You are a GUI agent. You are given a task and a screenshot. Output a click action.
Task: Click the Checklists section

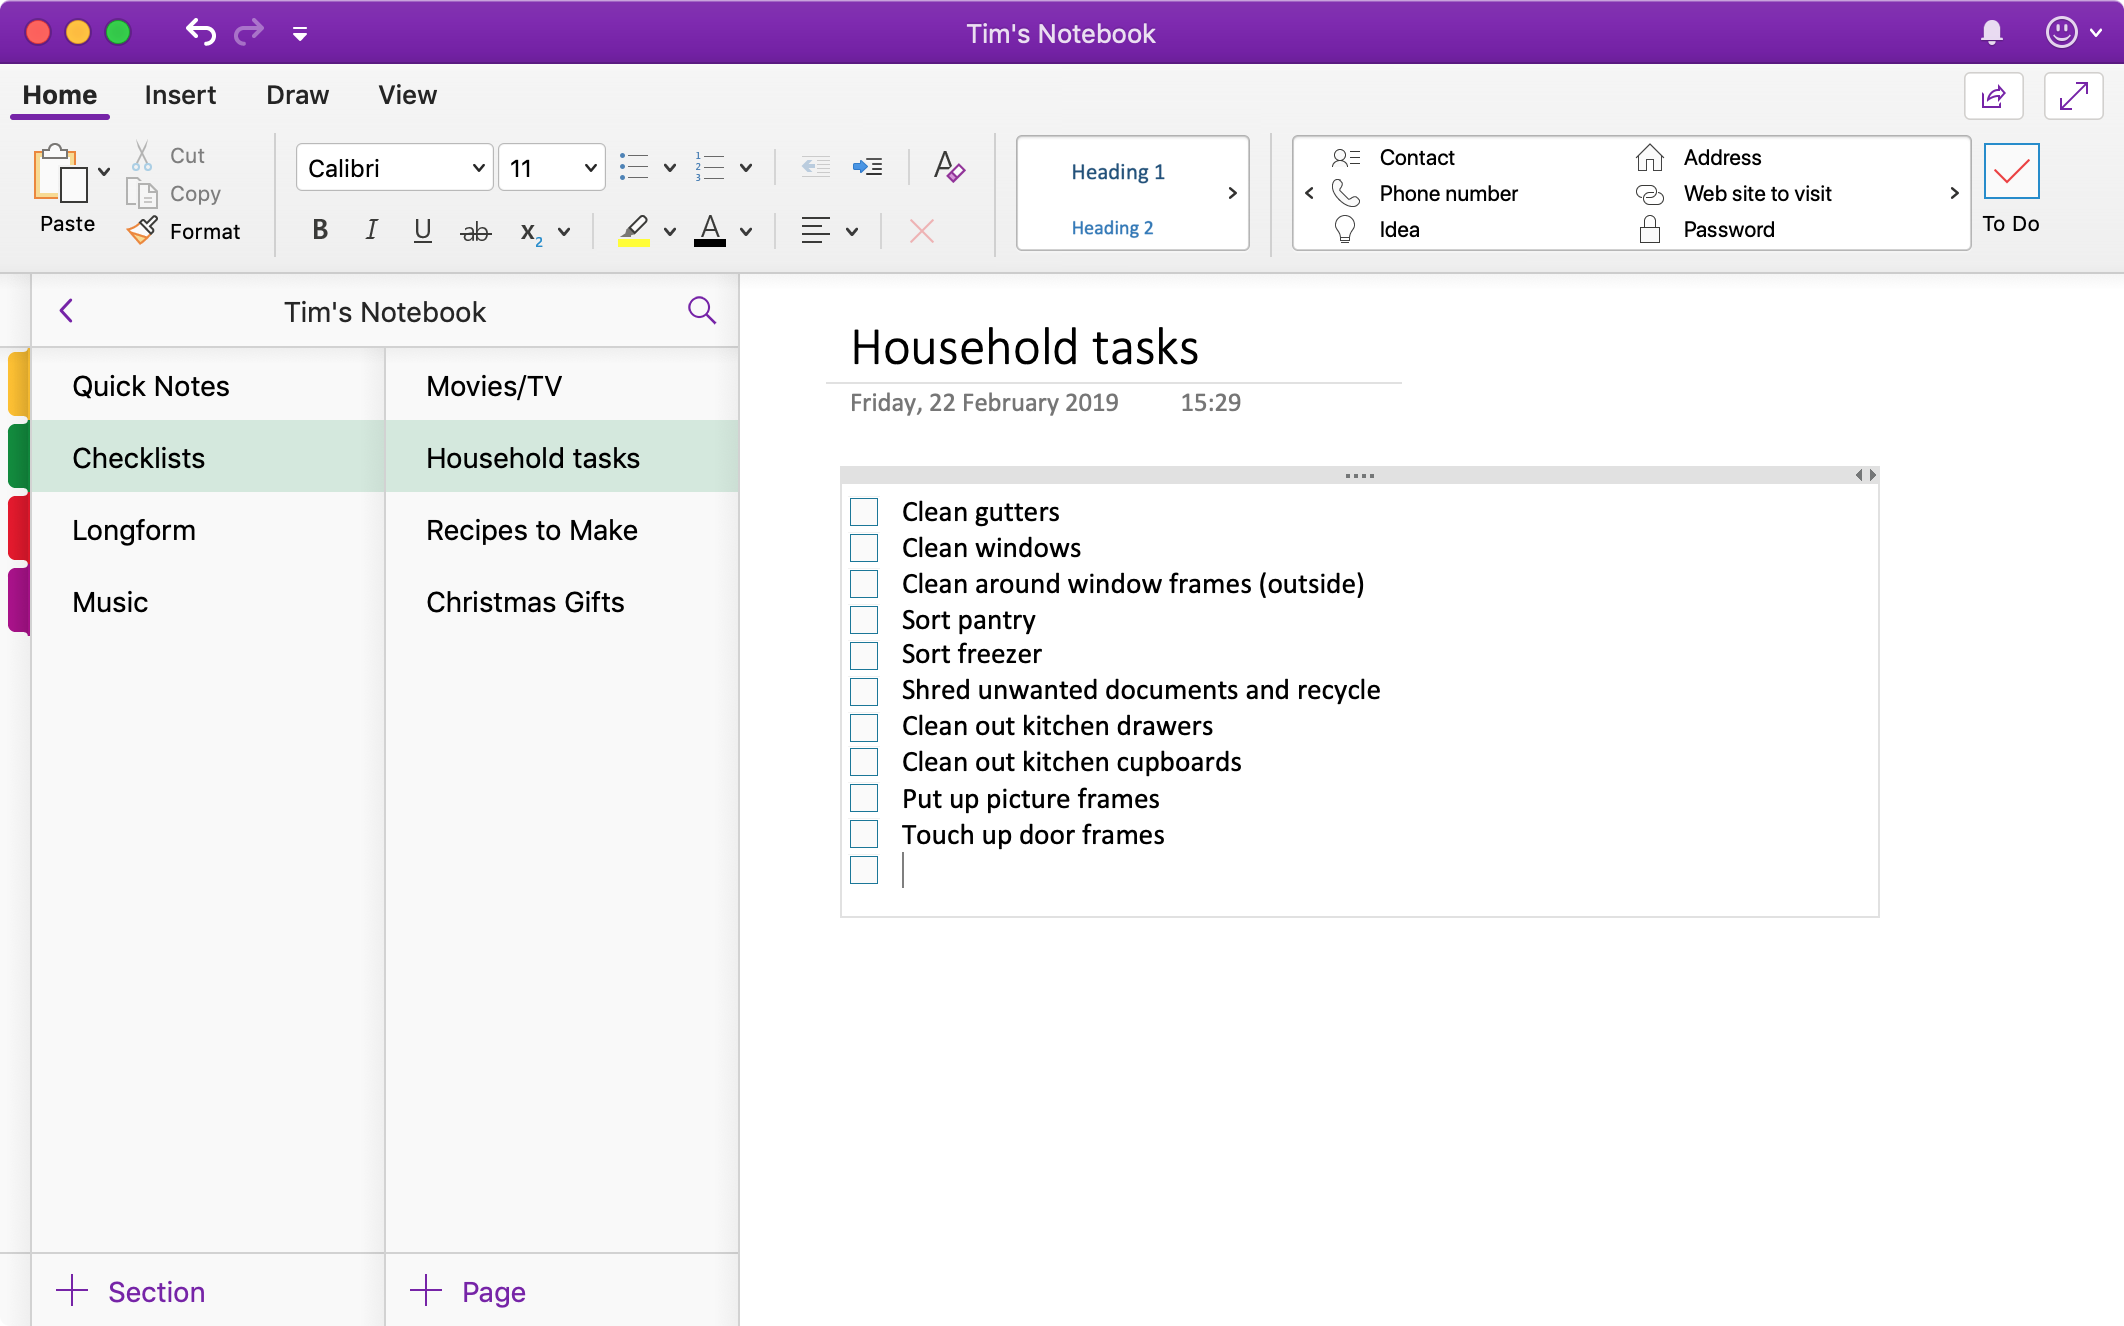pos(137,458)
